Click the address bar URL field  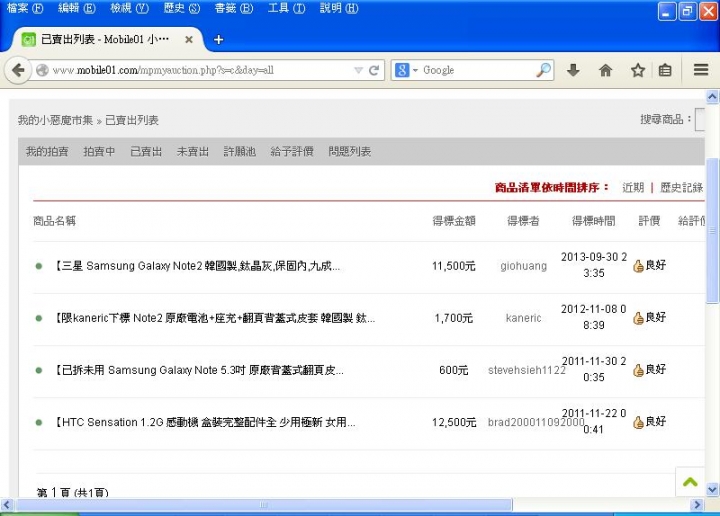201,70
